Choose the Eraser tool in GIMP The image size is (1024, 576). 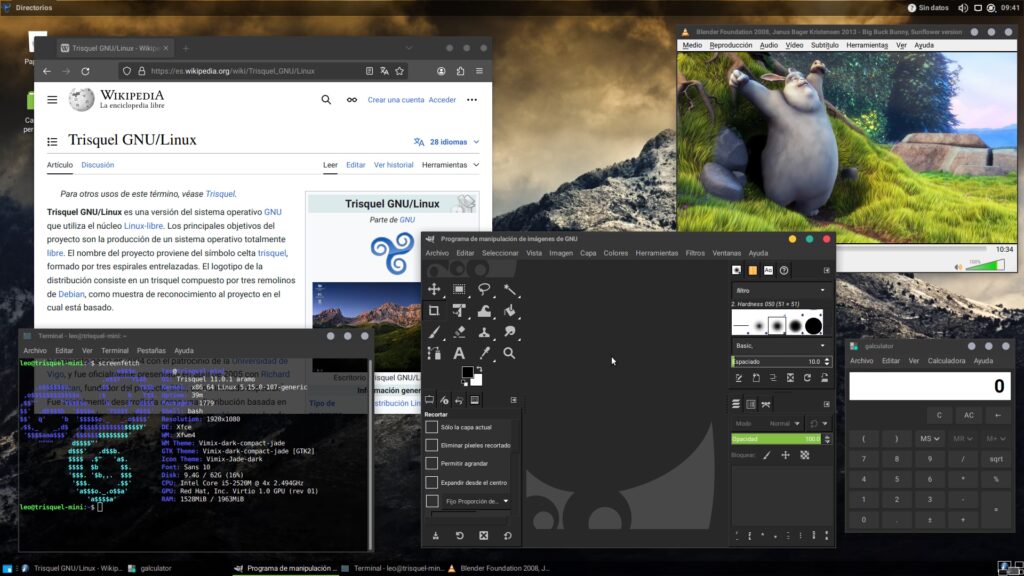click(x=459, y=332)
